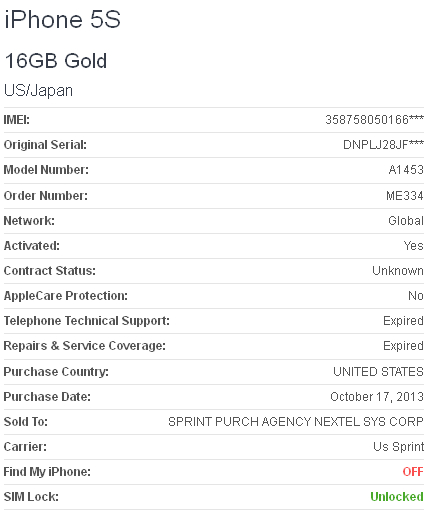Click the AppleCare Protection value No
The height and width of the screenshot is (511, 429).
[x=416, y=296]
